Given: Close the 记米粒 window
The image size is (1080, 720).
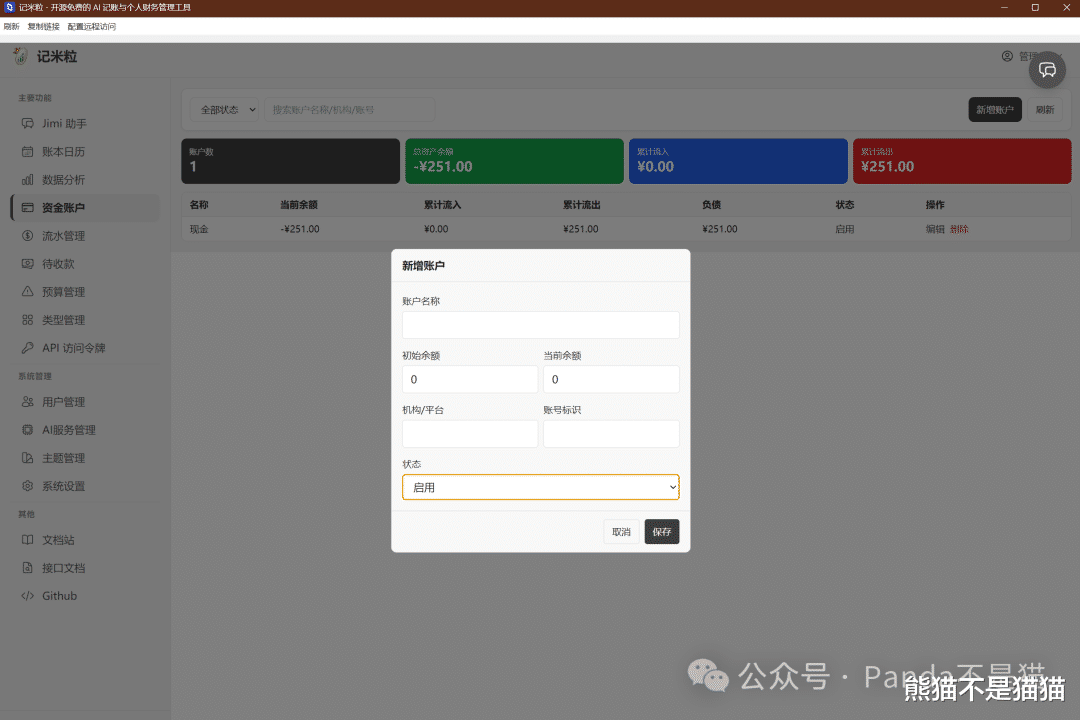Looking at the screenshot, I should [1066, 8].
